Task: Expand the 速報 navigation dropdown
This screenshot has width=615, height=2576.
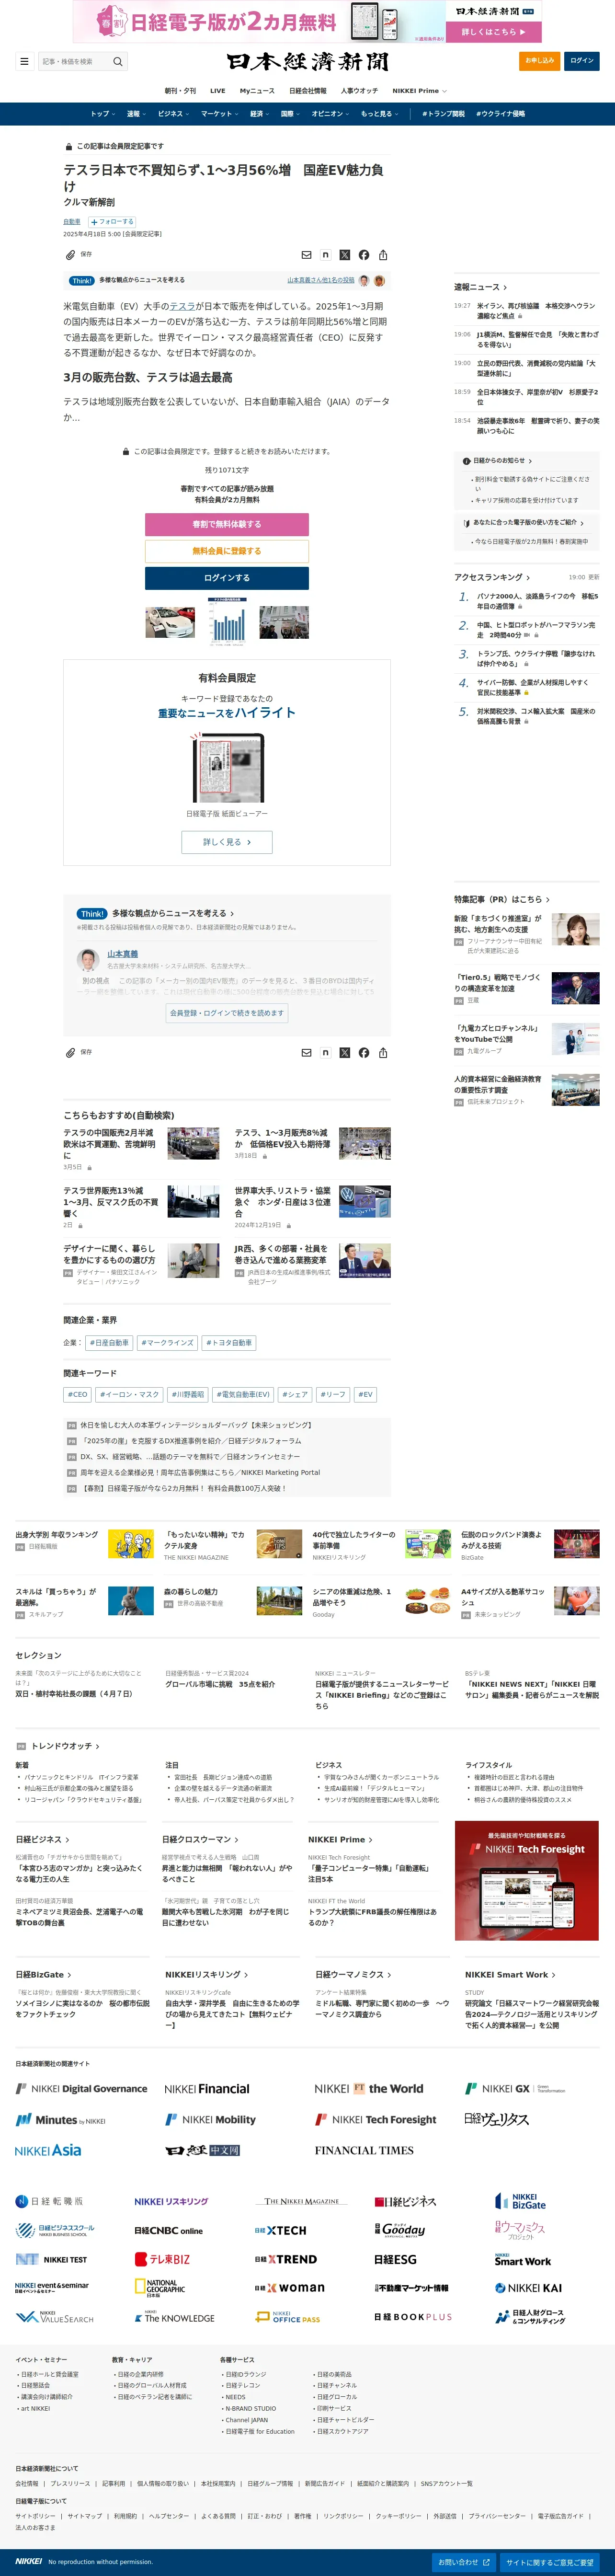Action: [x=136, y=114]
